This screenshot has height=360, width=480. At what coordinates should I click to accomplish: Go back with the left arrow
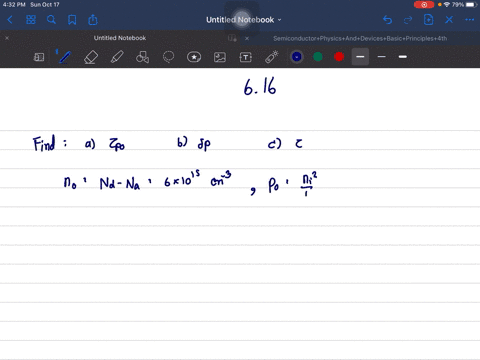[10, 20]
